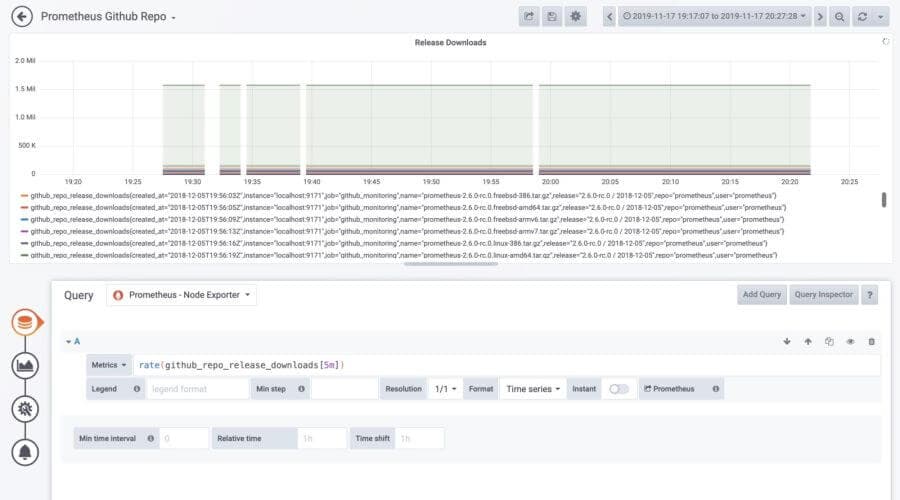Move query A down arrow icon

point(787,342)
